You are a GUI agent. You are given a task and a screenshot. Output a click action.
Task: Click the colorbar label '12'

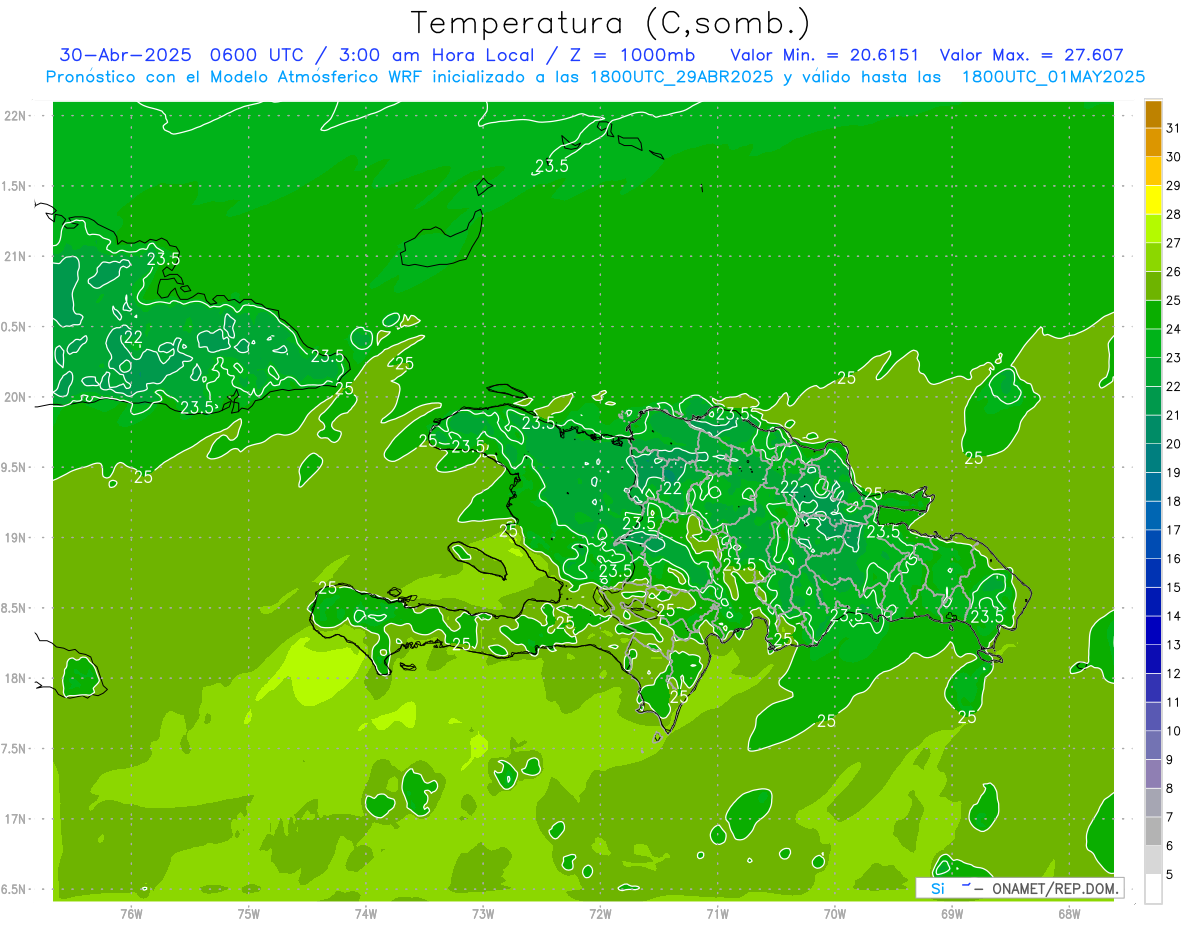point(1174,673)
